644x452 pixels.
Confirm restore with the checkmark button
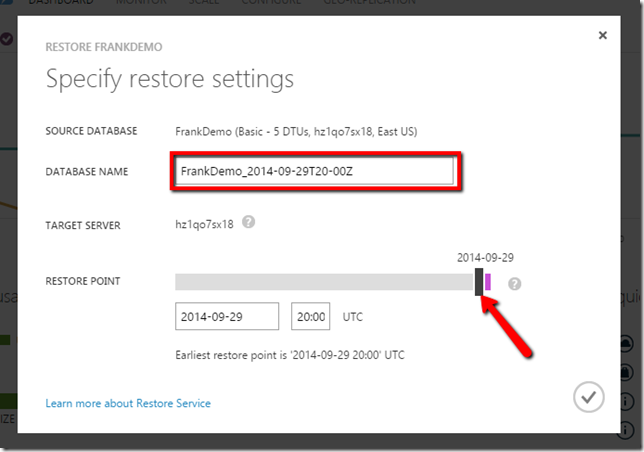589,397
